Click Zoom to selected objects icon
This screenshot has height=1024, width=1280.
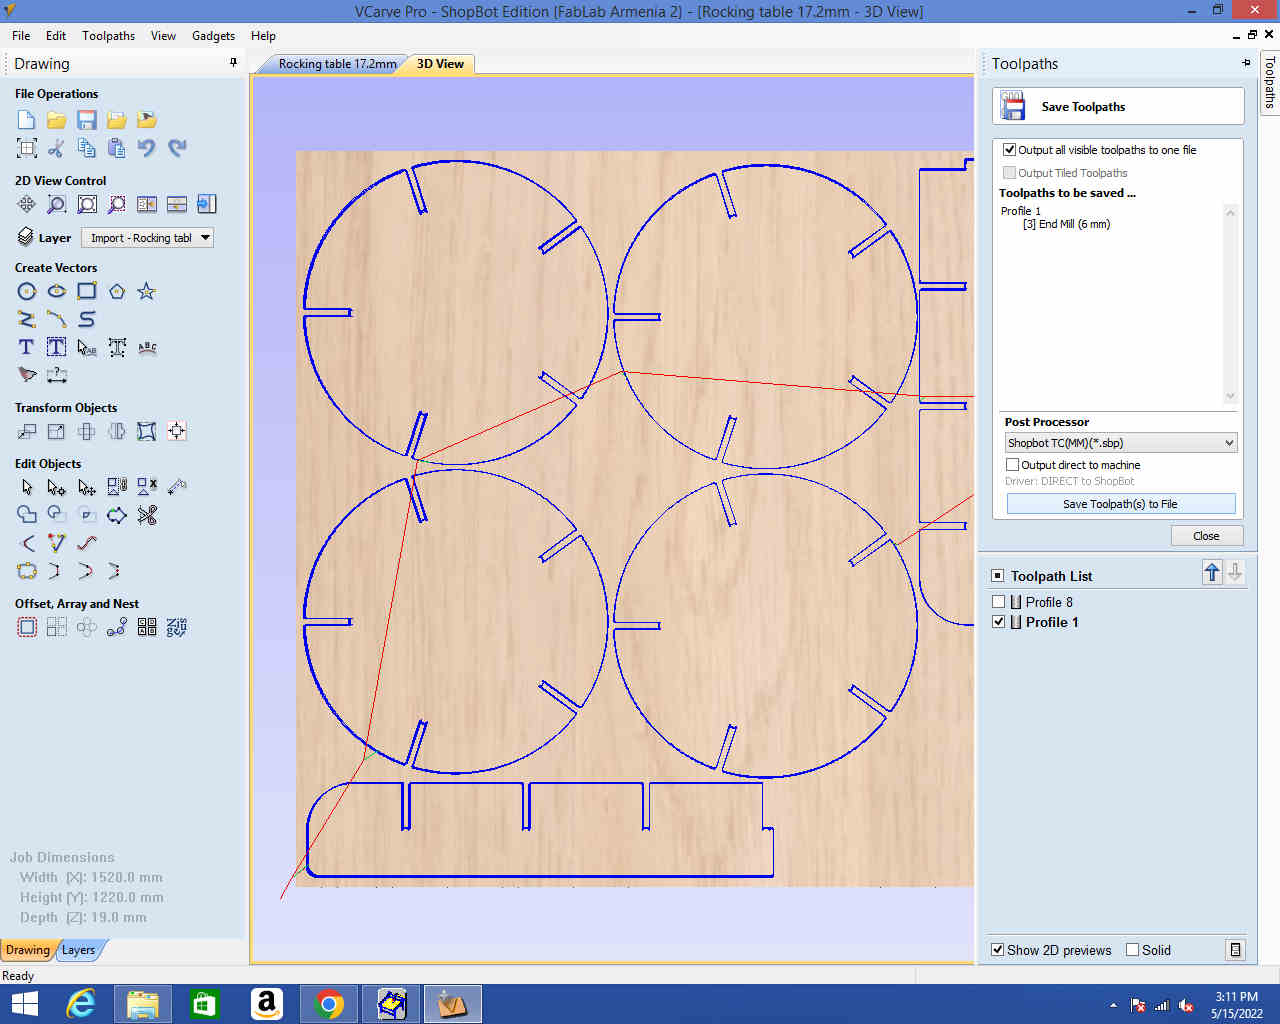point(117,204)
